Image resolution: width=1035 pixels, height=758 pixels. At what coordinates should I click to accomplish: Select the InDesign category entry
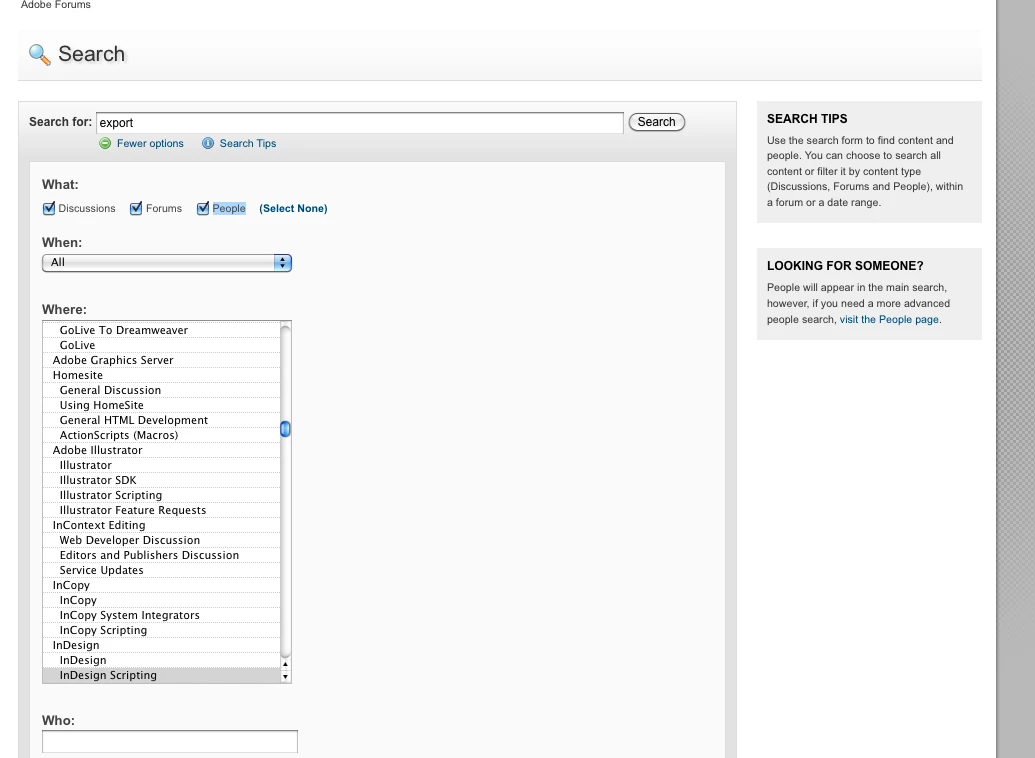click(x=162, y=646)
